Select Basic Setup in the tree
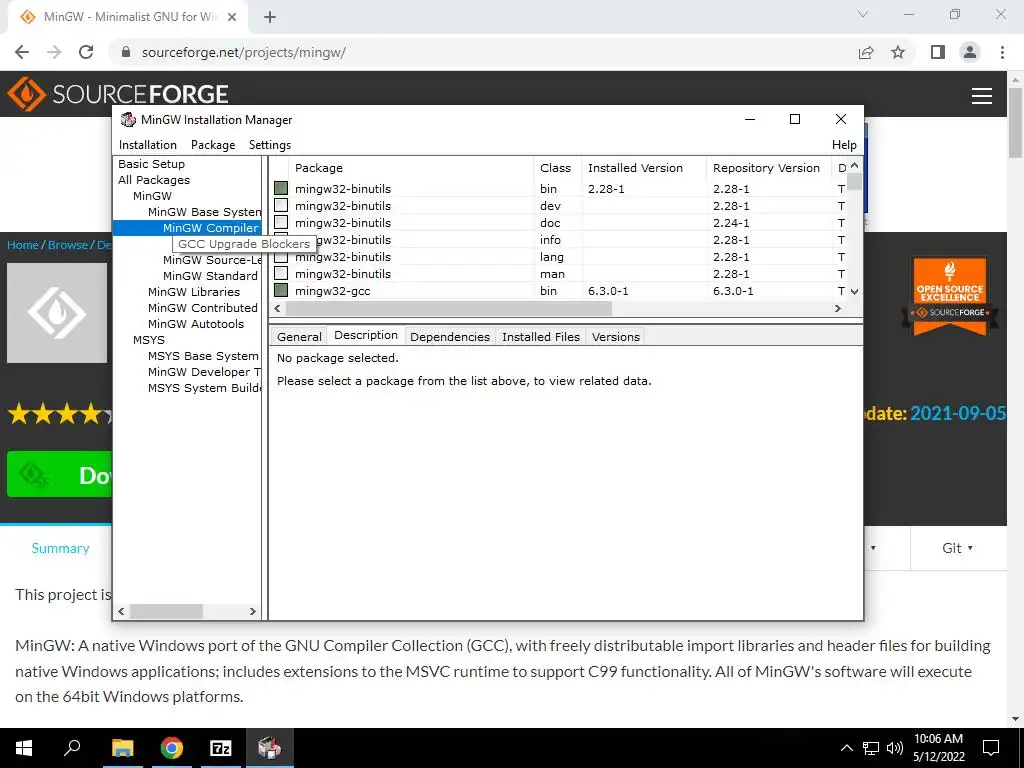Viewport: 1024px width, 768px height. 152,164
